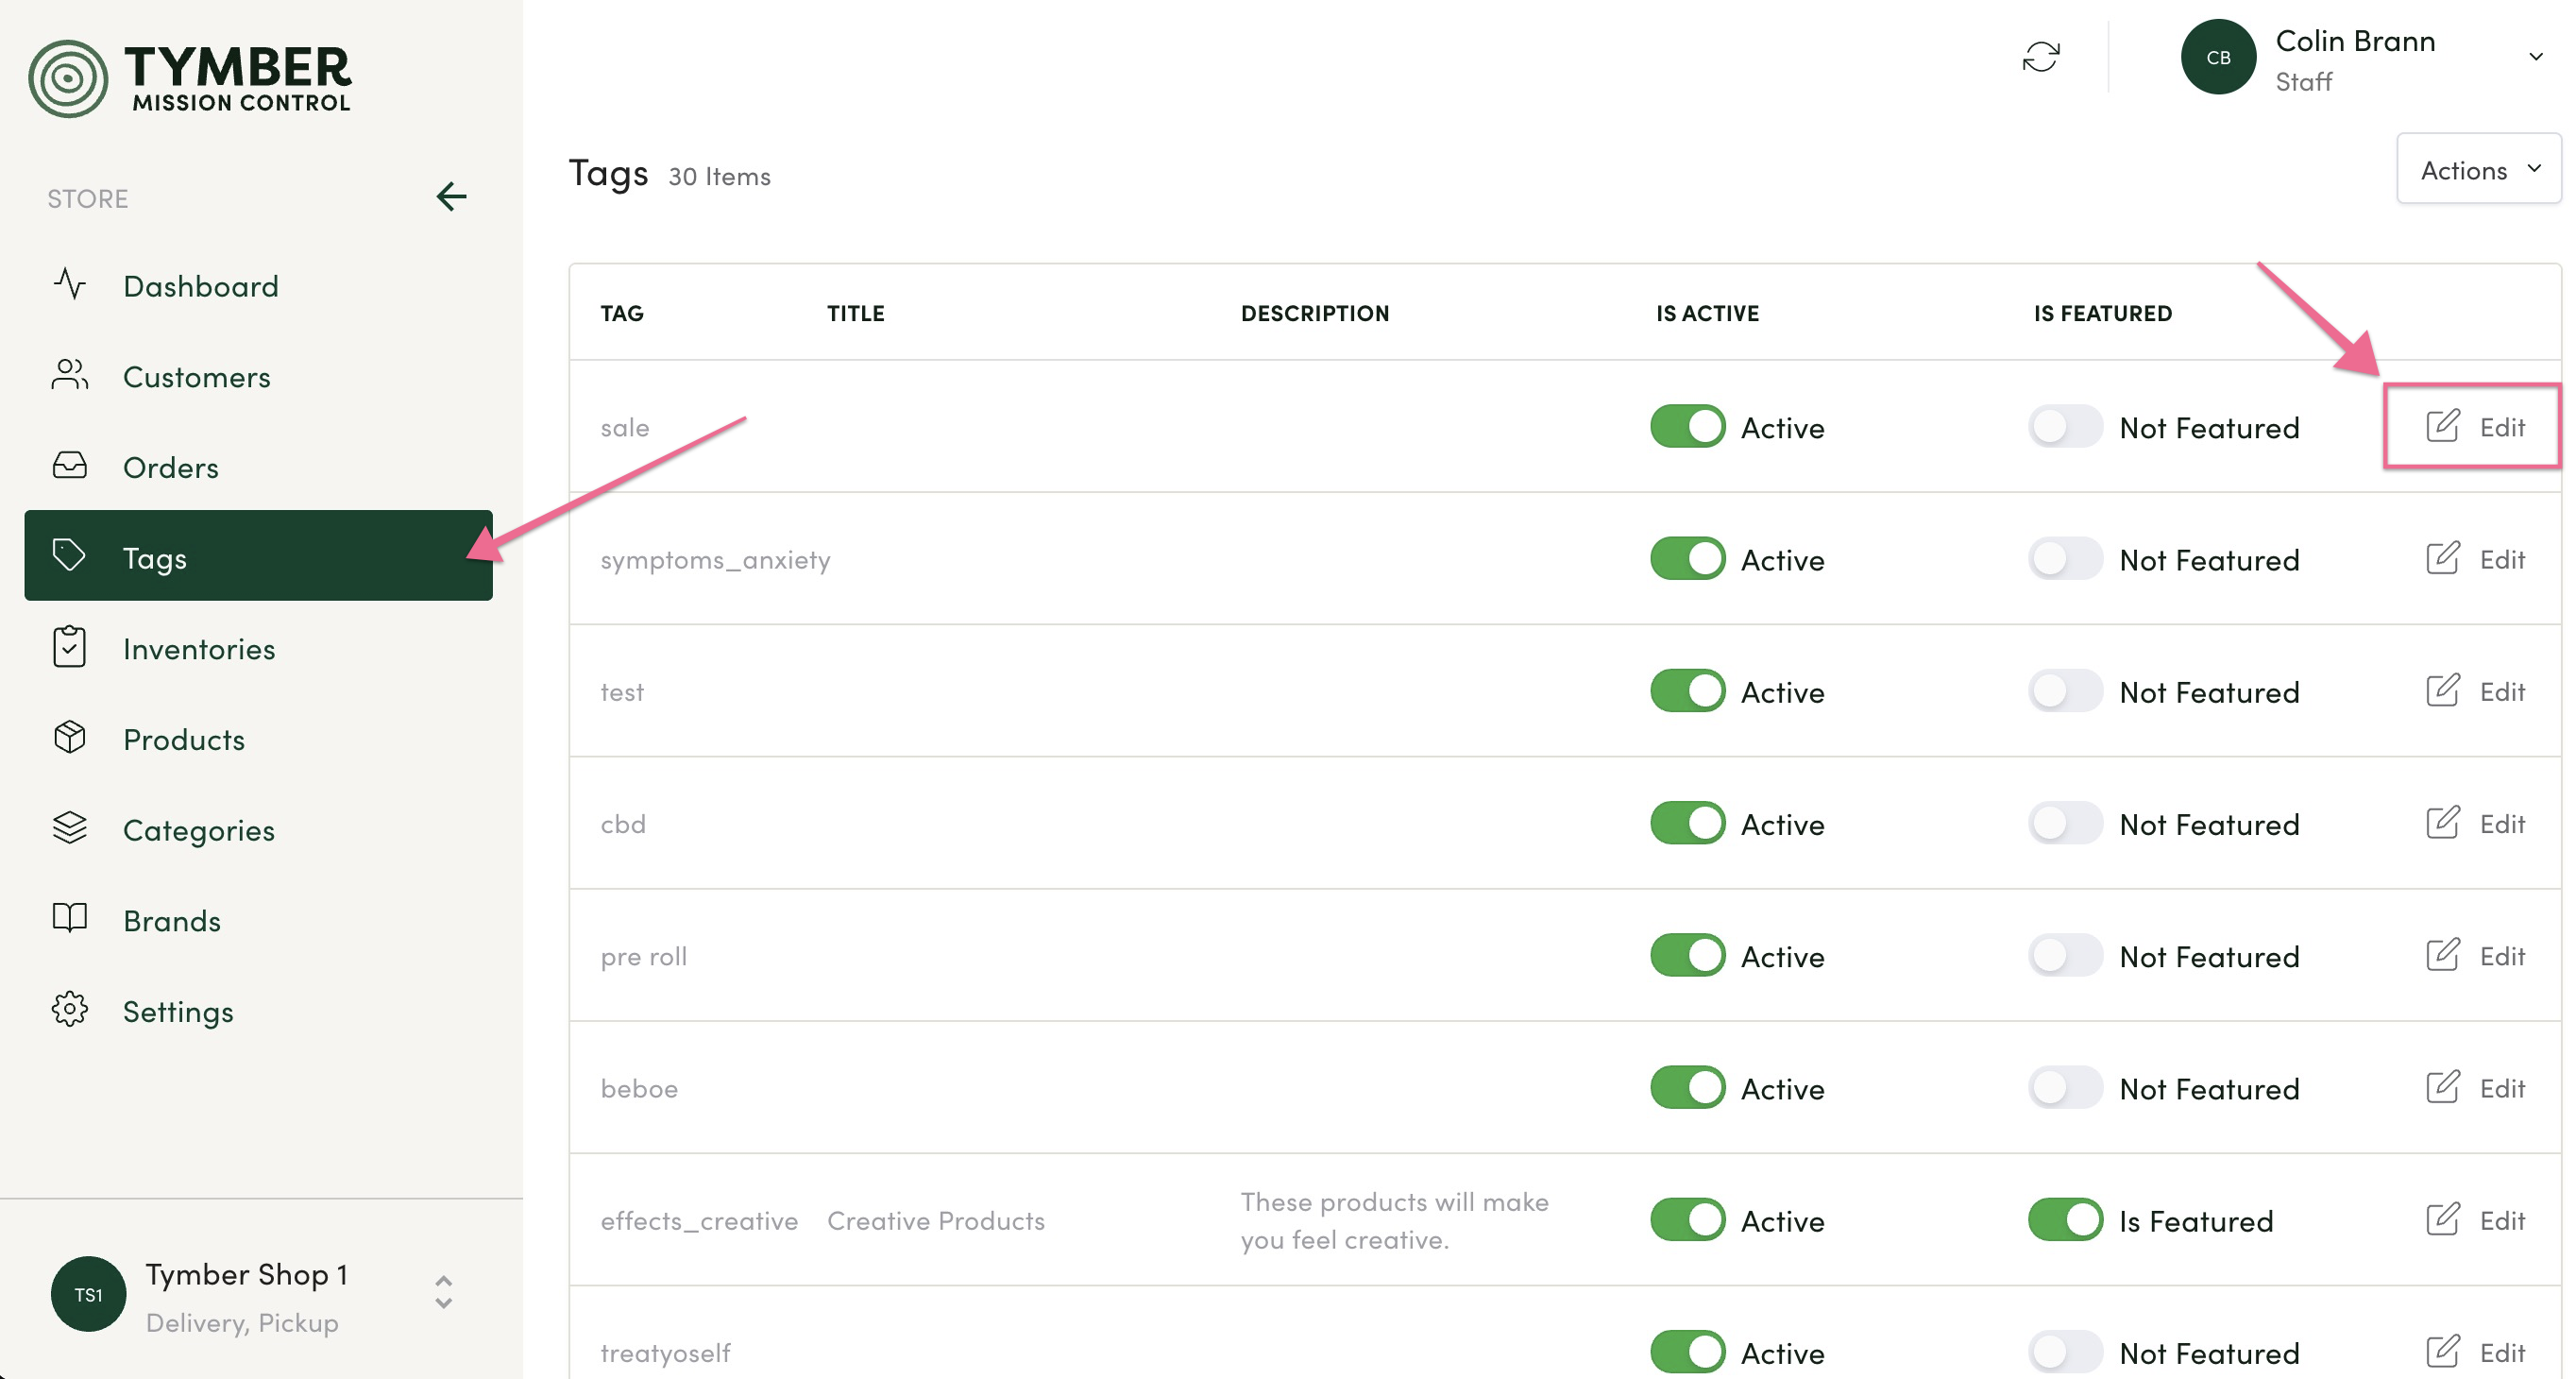Open the Actions dropdown
Viewport: 2576px width, 1379px height.
click(x=2478, y=169)
